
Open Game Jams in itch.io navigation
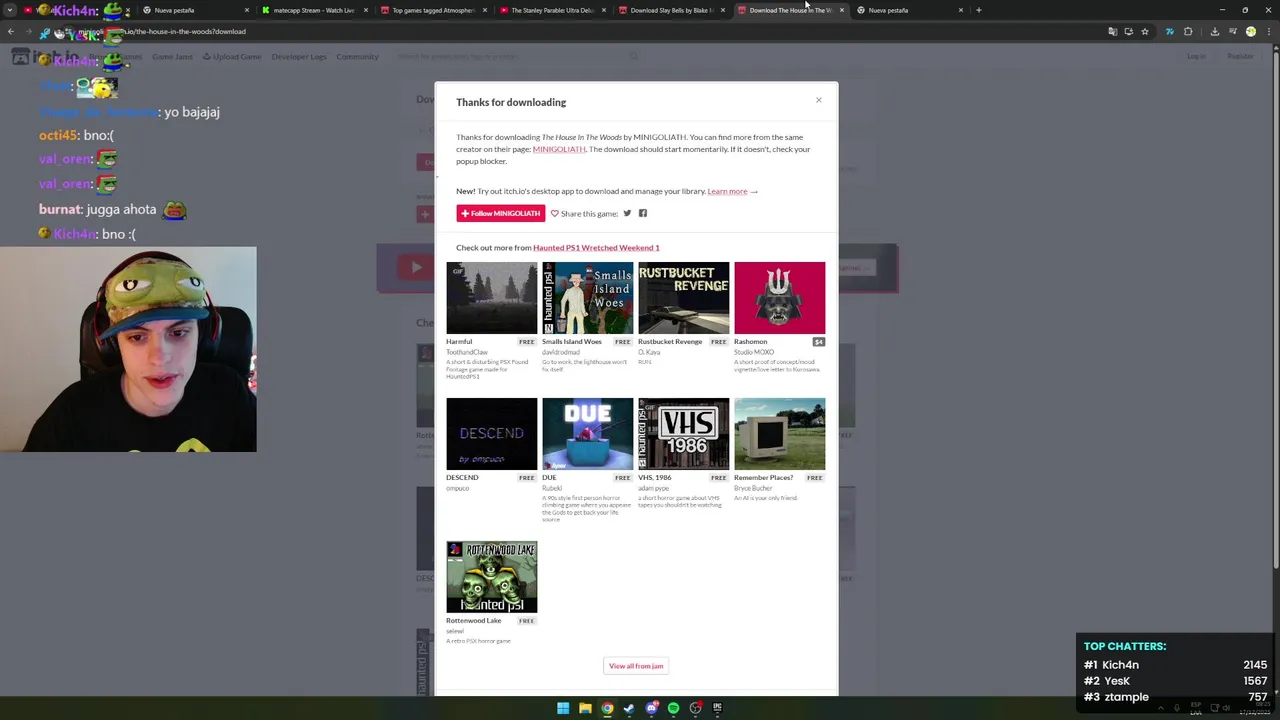(172, 57)
